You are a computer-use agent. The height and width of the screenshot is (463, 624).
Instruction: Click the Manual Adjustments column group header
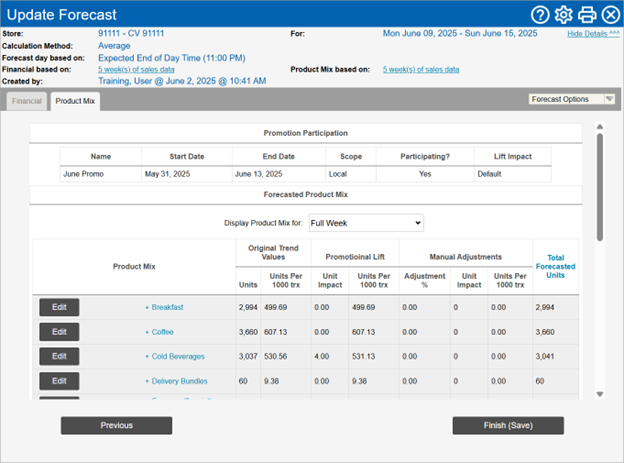click(x=466, y=257)
